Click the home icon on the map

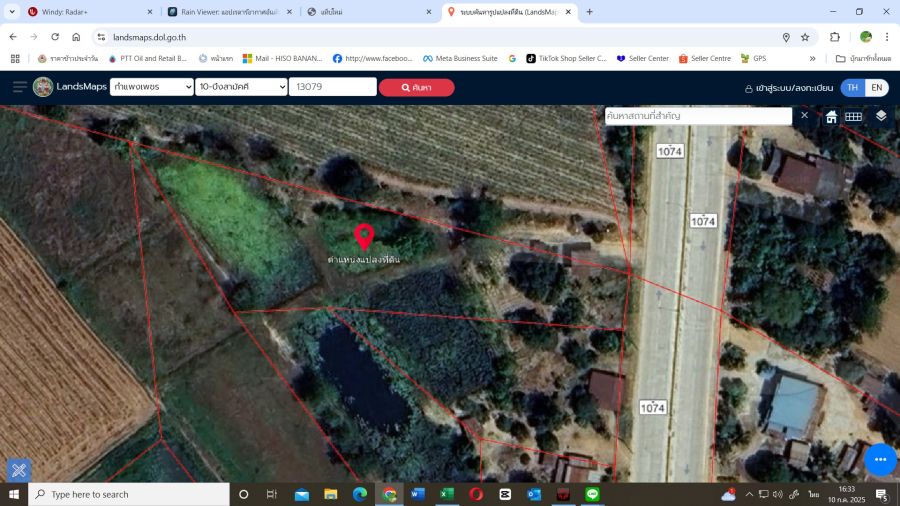[x=831, y=117]
